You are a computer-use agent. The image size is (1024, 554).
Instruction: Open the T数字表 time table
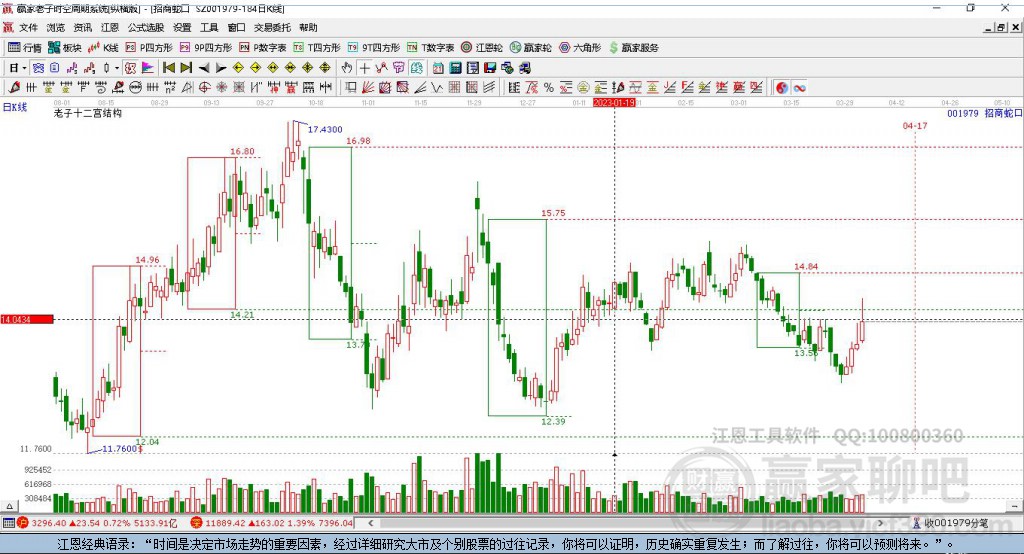(430, 48)
